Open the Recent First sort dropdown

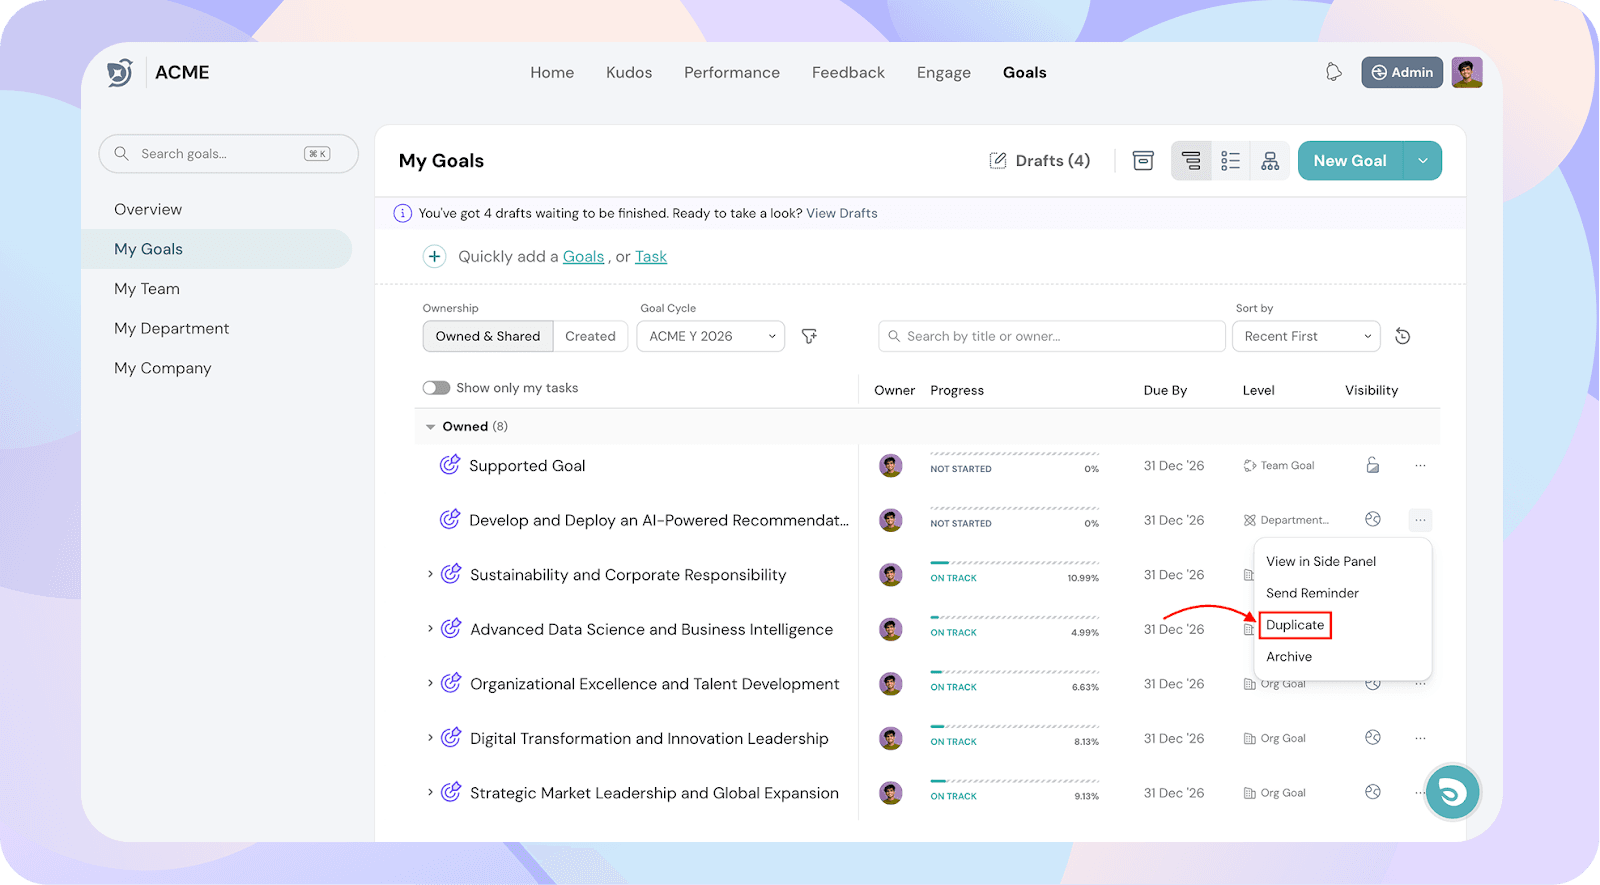coord(1306,336)
